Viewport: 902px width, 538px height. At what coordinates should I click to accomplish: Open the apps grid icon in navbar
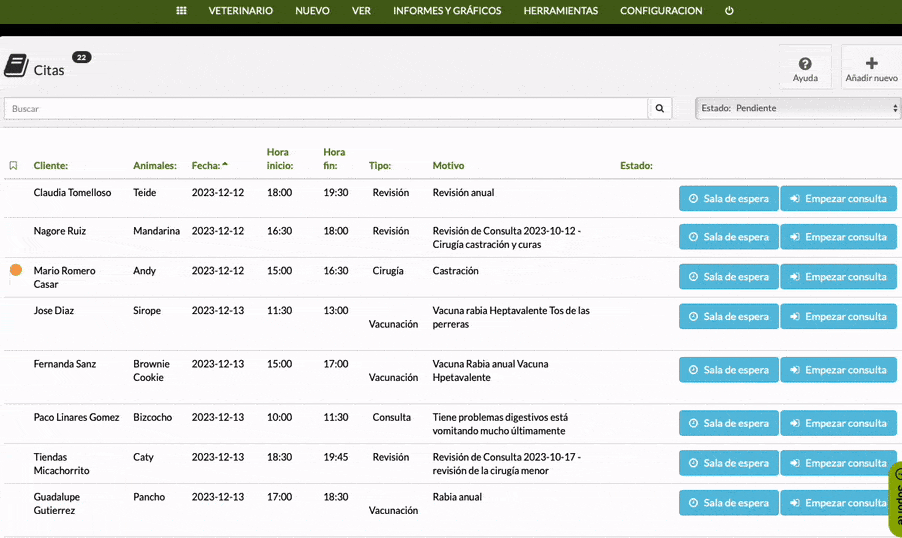pos(181,11)
